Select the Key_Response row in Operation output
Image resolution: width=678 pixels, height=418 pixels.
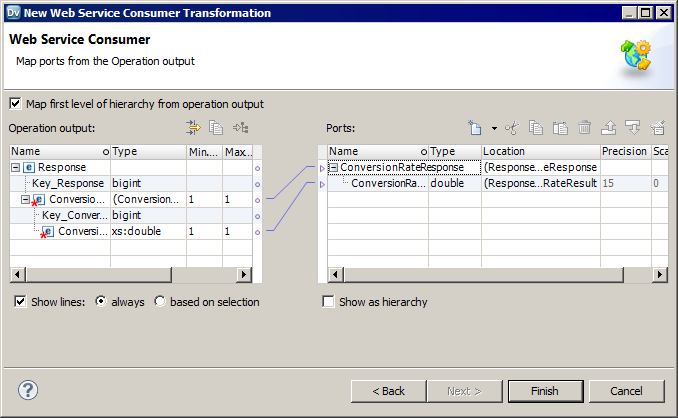60,184
